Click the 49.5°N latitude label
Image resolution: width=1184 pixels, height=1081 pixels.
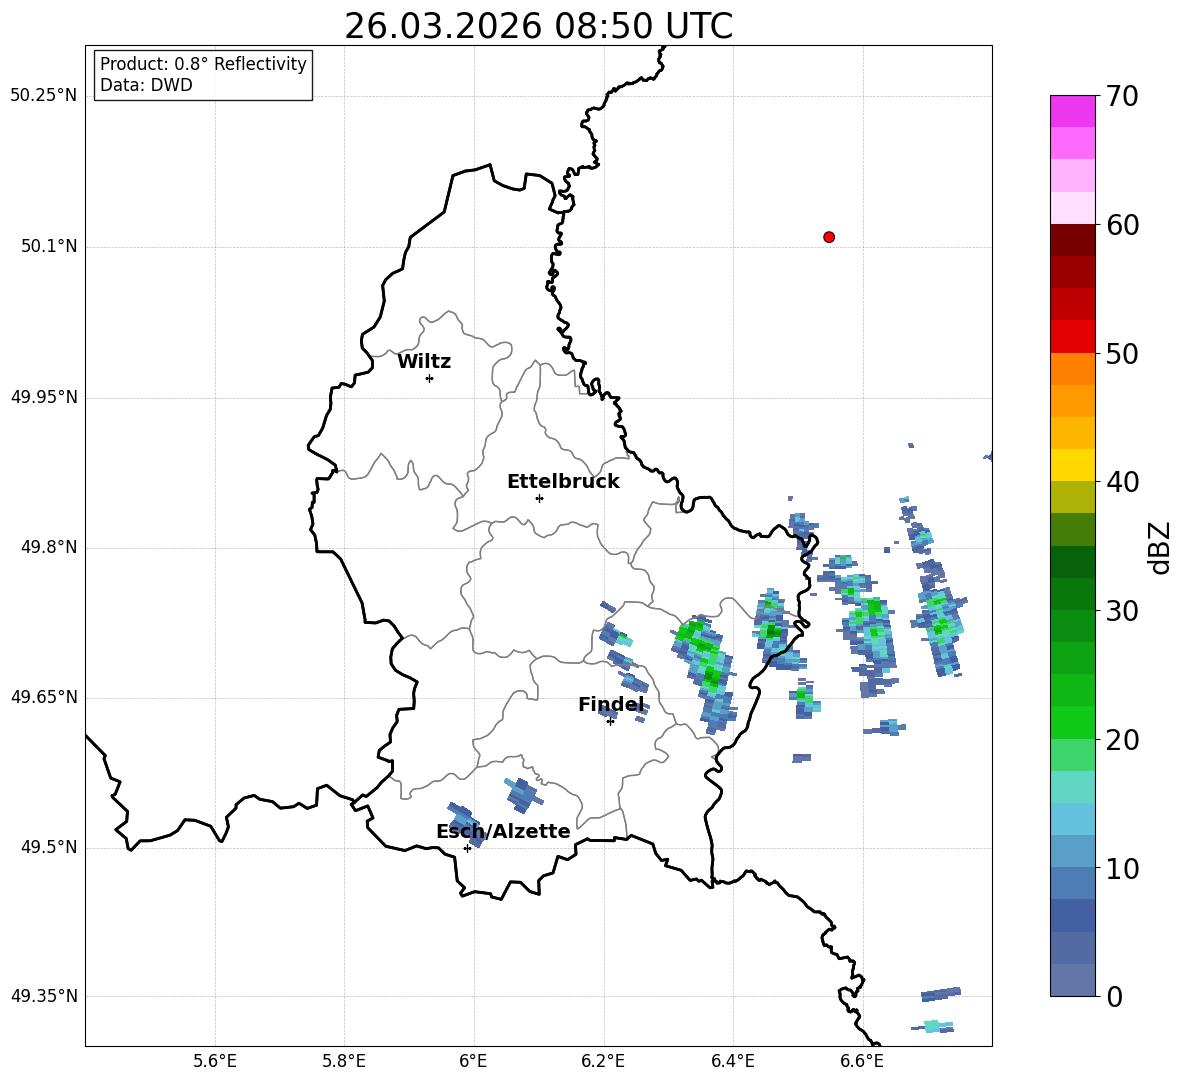tap(49, 847)
